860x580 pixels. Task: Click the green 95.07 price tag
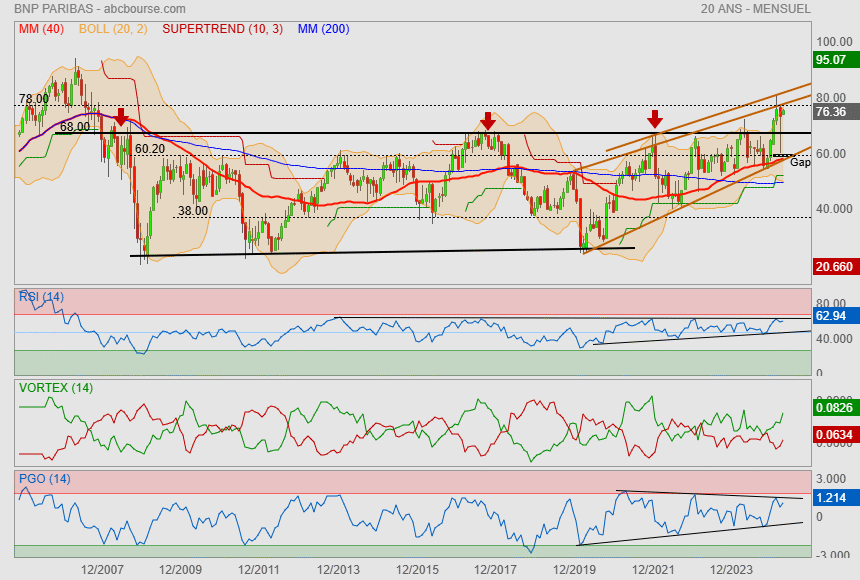(x=831, y=60)
